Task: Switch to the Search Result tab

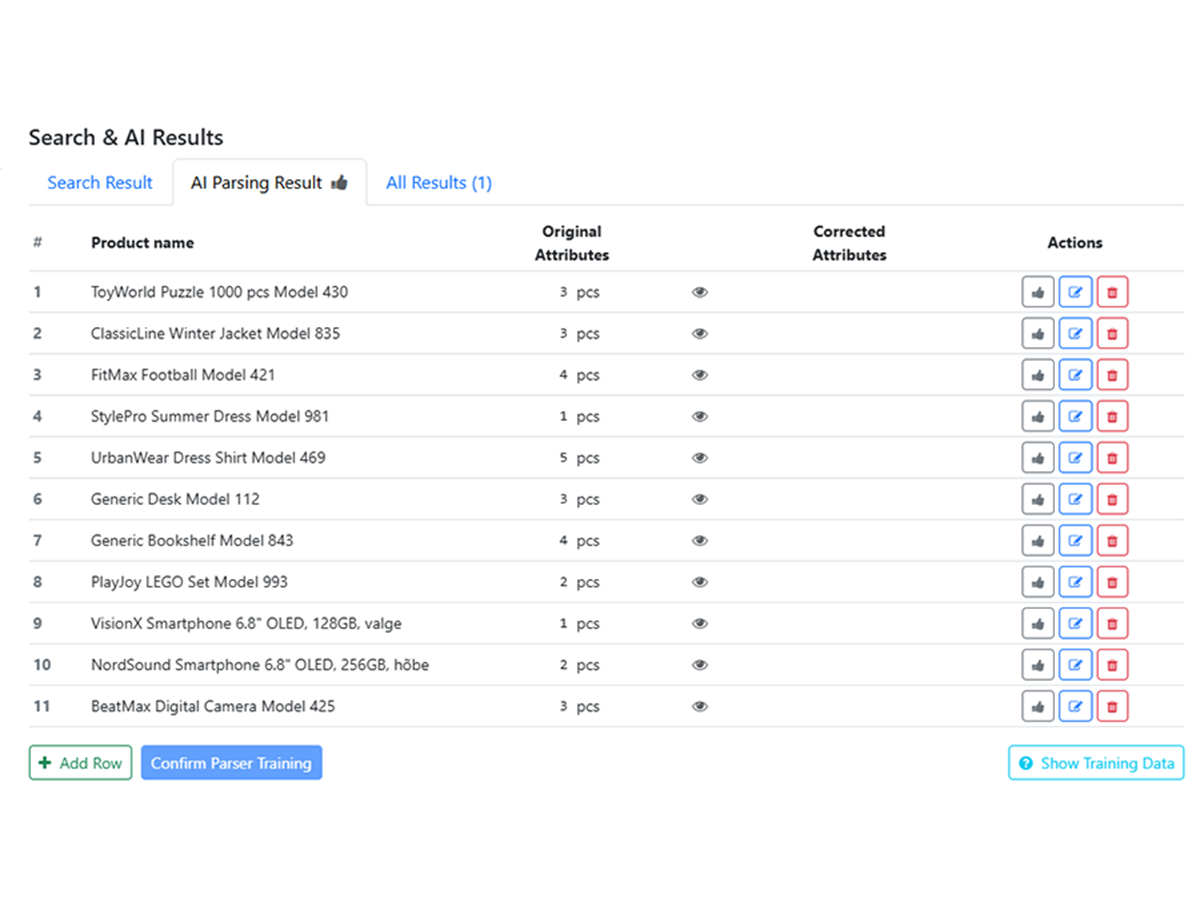Action: (x=100, y=183)
